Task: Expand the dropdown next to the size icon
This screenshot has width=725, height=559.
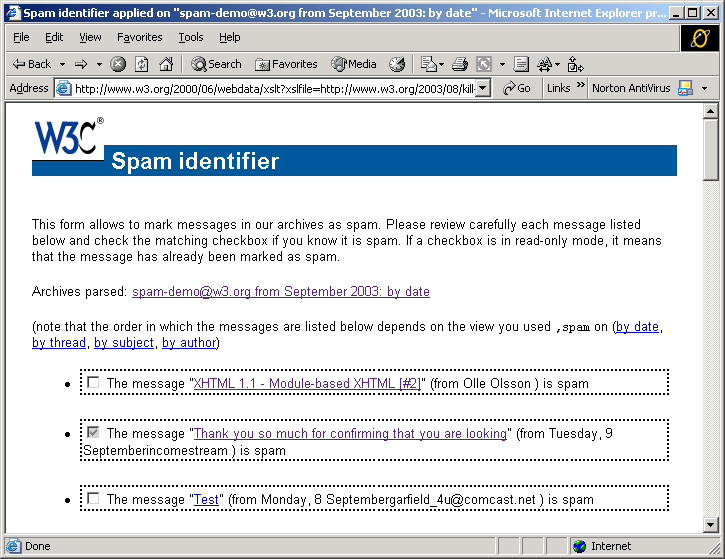Action: click(x=502, y=64)
